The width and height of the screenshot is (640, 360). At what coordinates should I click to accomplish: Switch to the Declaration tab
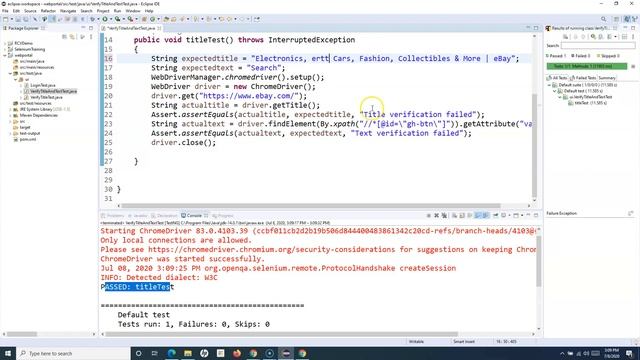point(164,216)
